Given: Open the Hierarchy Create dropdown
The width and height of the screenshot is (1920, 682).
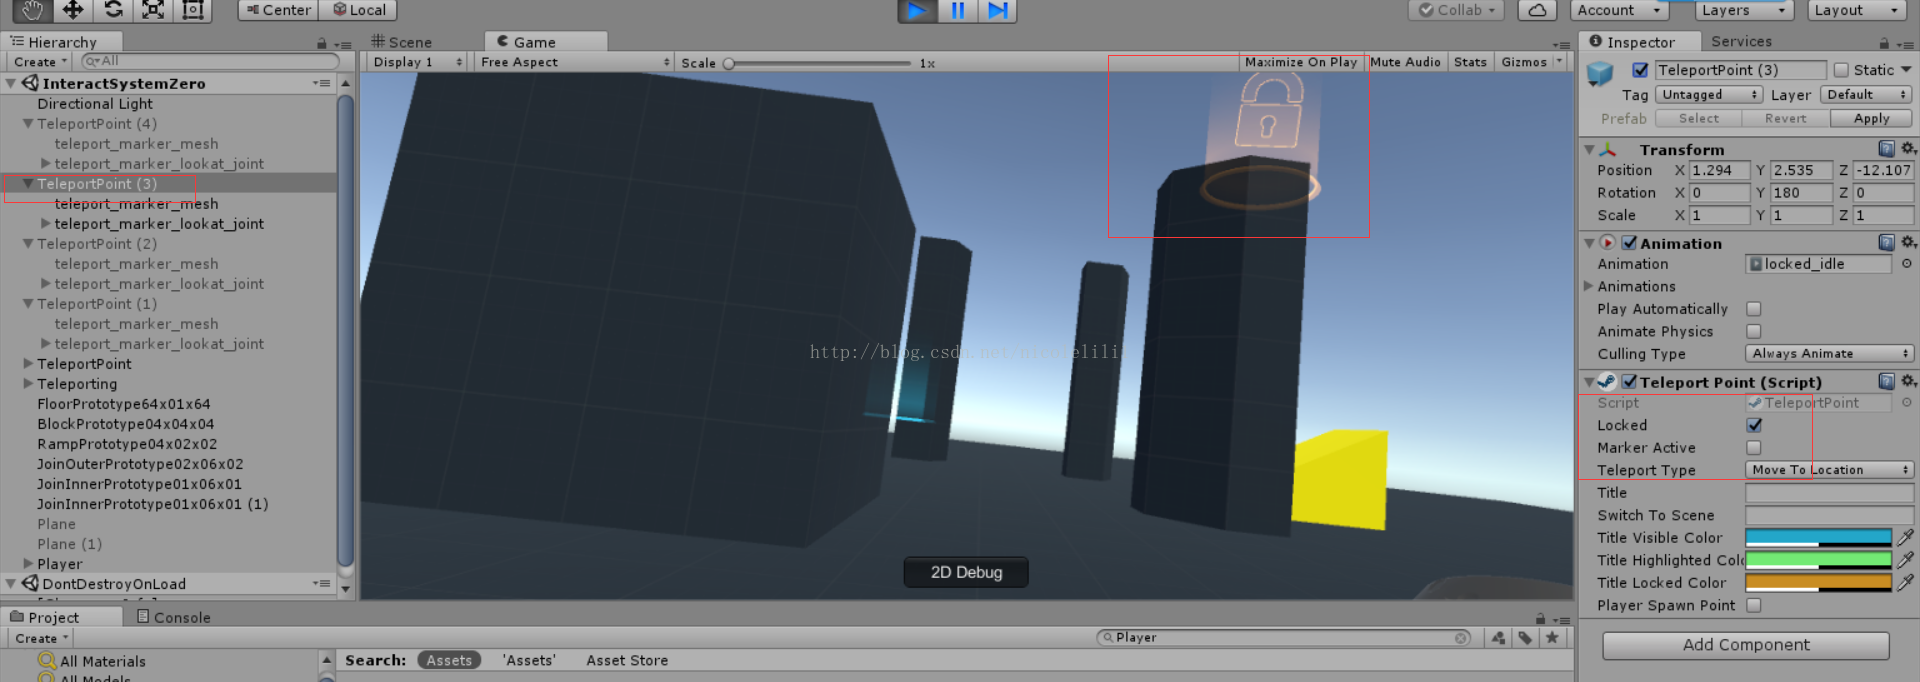Looking at the screenshot, I should pyautogui.click(x=40, y=62).
